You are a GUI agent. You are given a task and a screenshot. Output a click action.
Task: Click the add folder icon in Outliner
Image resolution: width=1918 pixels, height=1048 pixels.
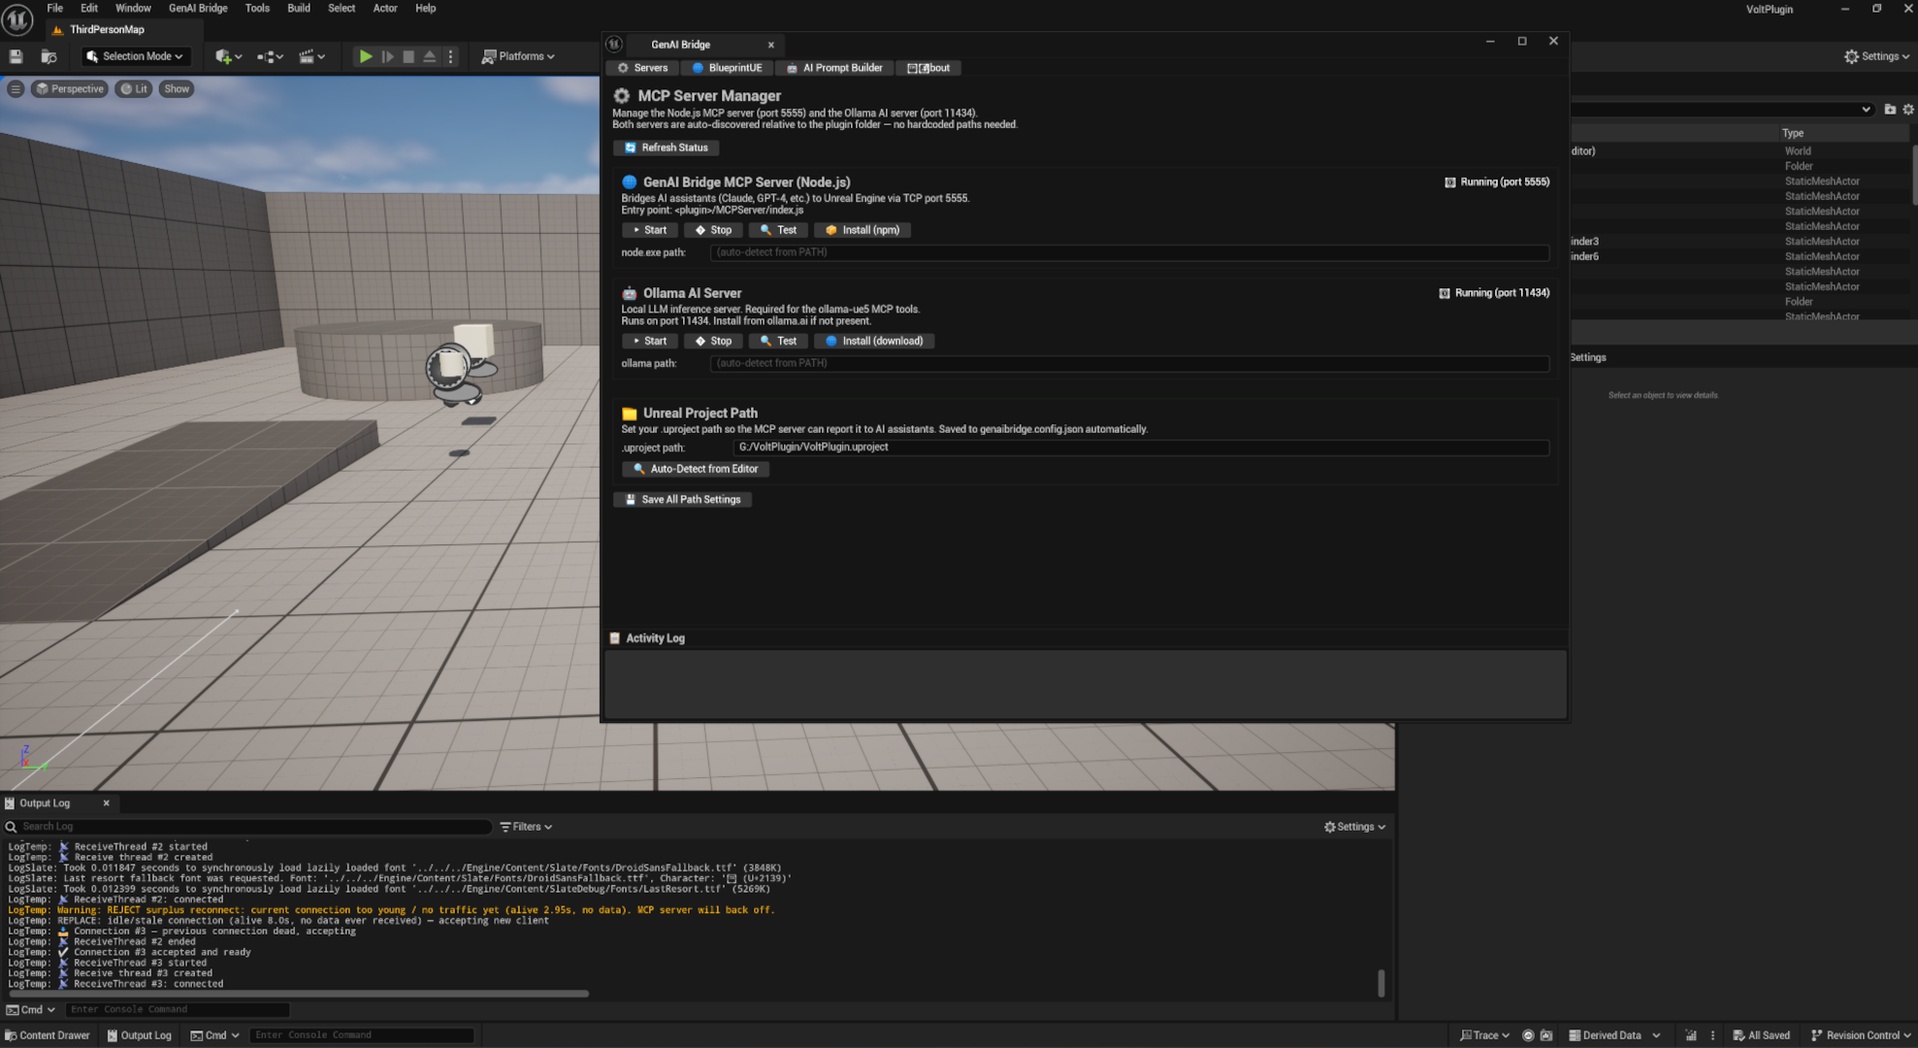(x=1890, y=109)
